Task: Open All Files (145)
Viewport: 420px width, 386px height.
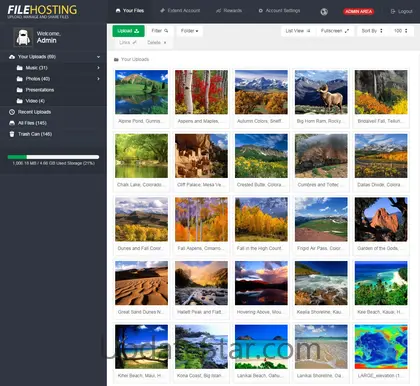Action: pos(32,123)
